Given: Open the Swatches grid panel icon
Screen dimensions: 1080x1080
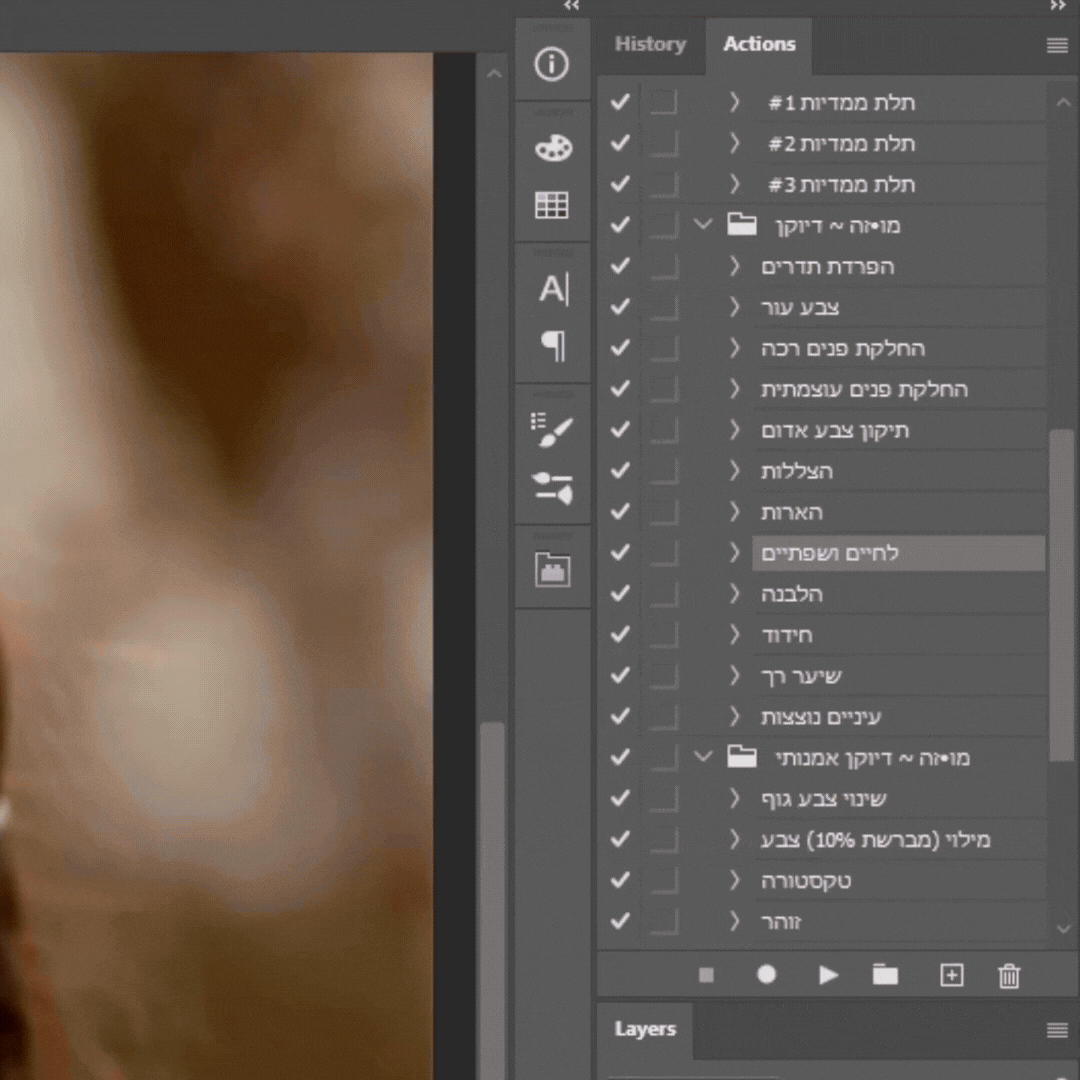Looking at the screenshot, I should tap(552, 205).
